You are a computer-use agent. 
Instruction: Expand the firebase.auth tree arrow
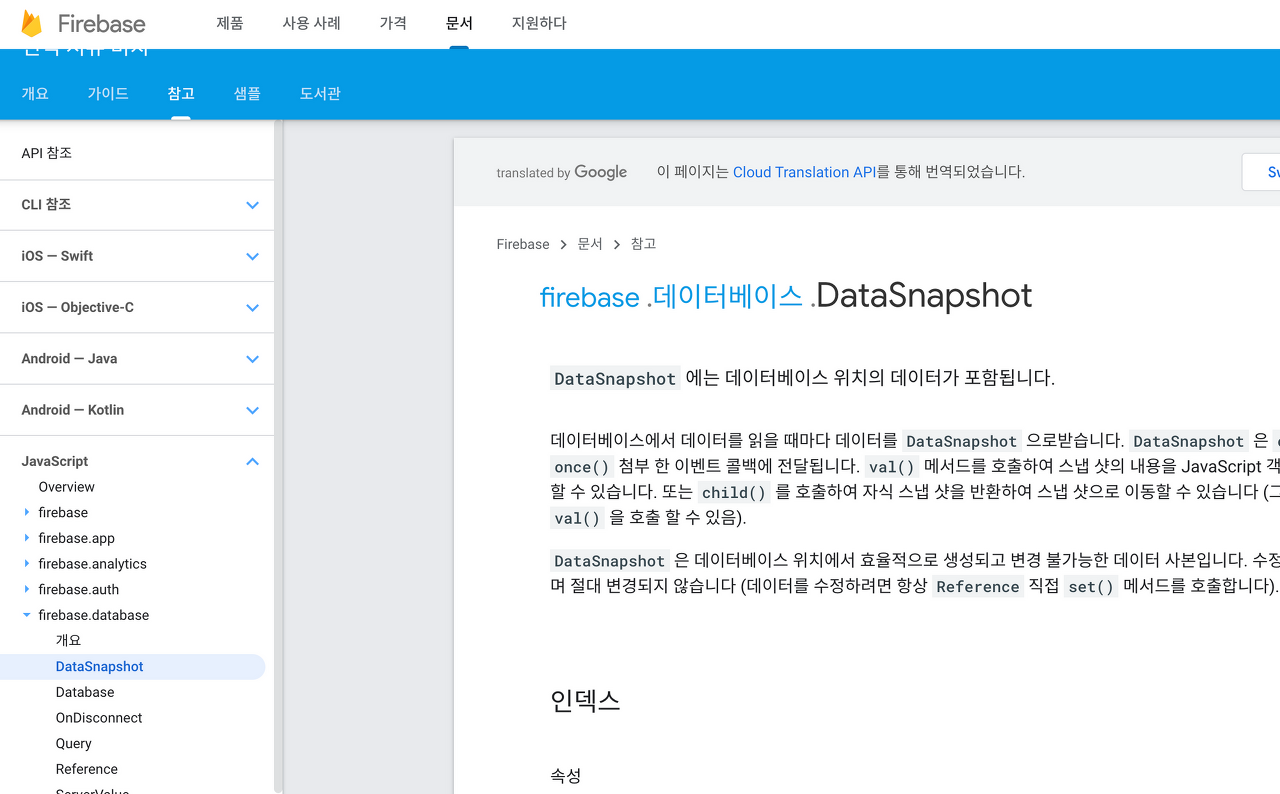[x=27, y=589]
